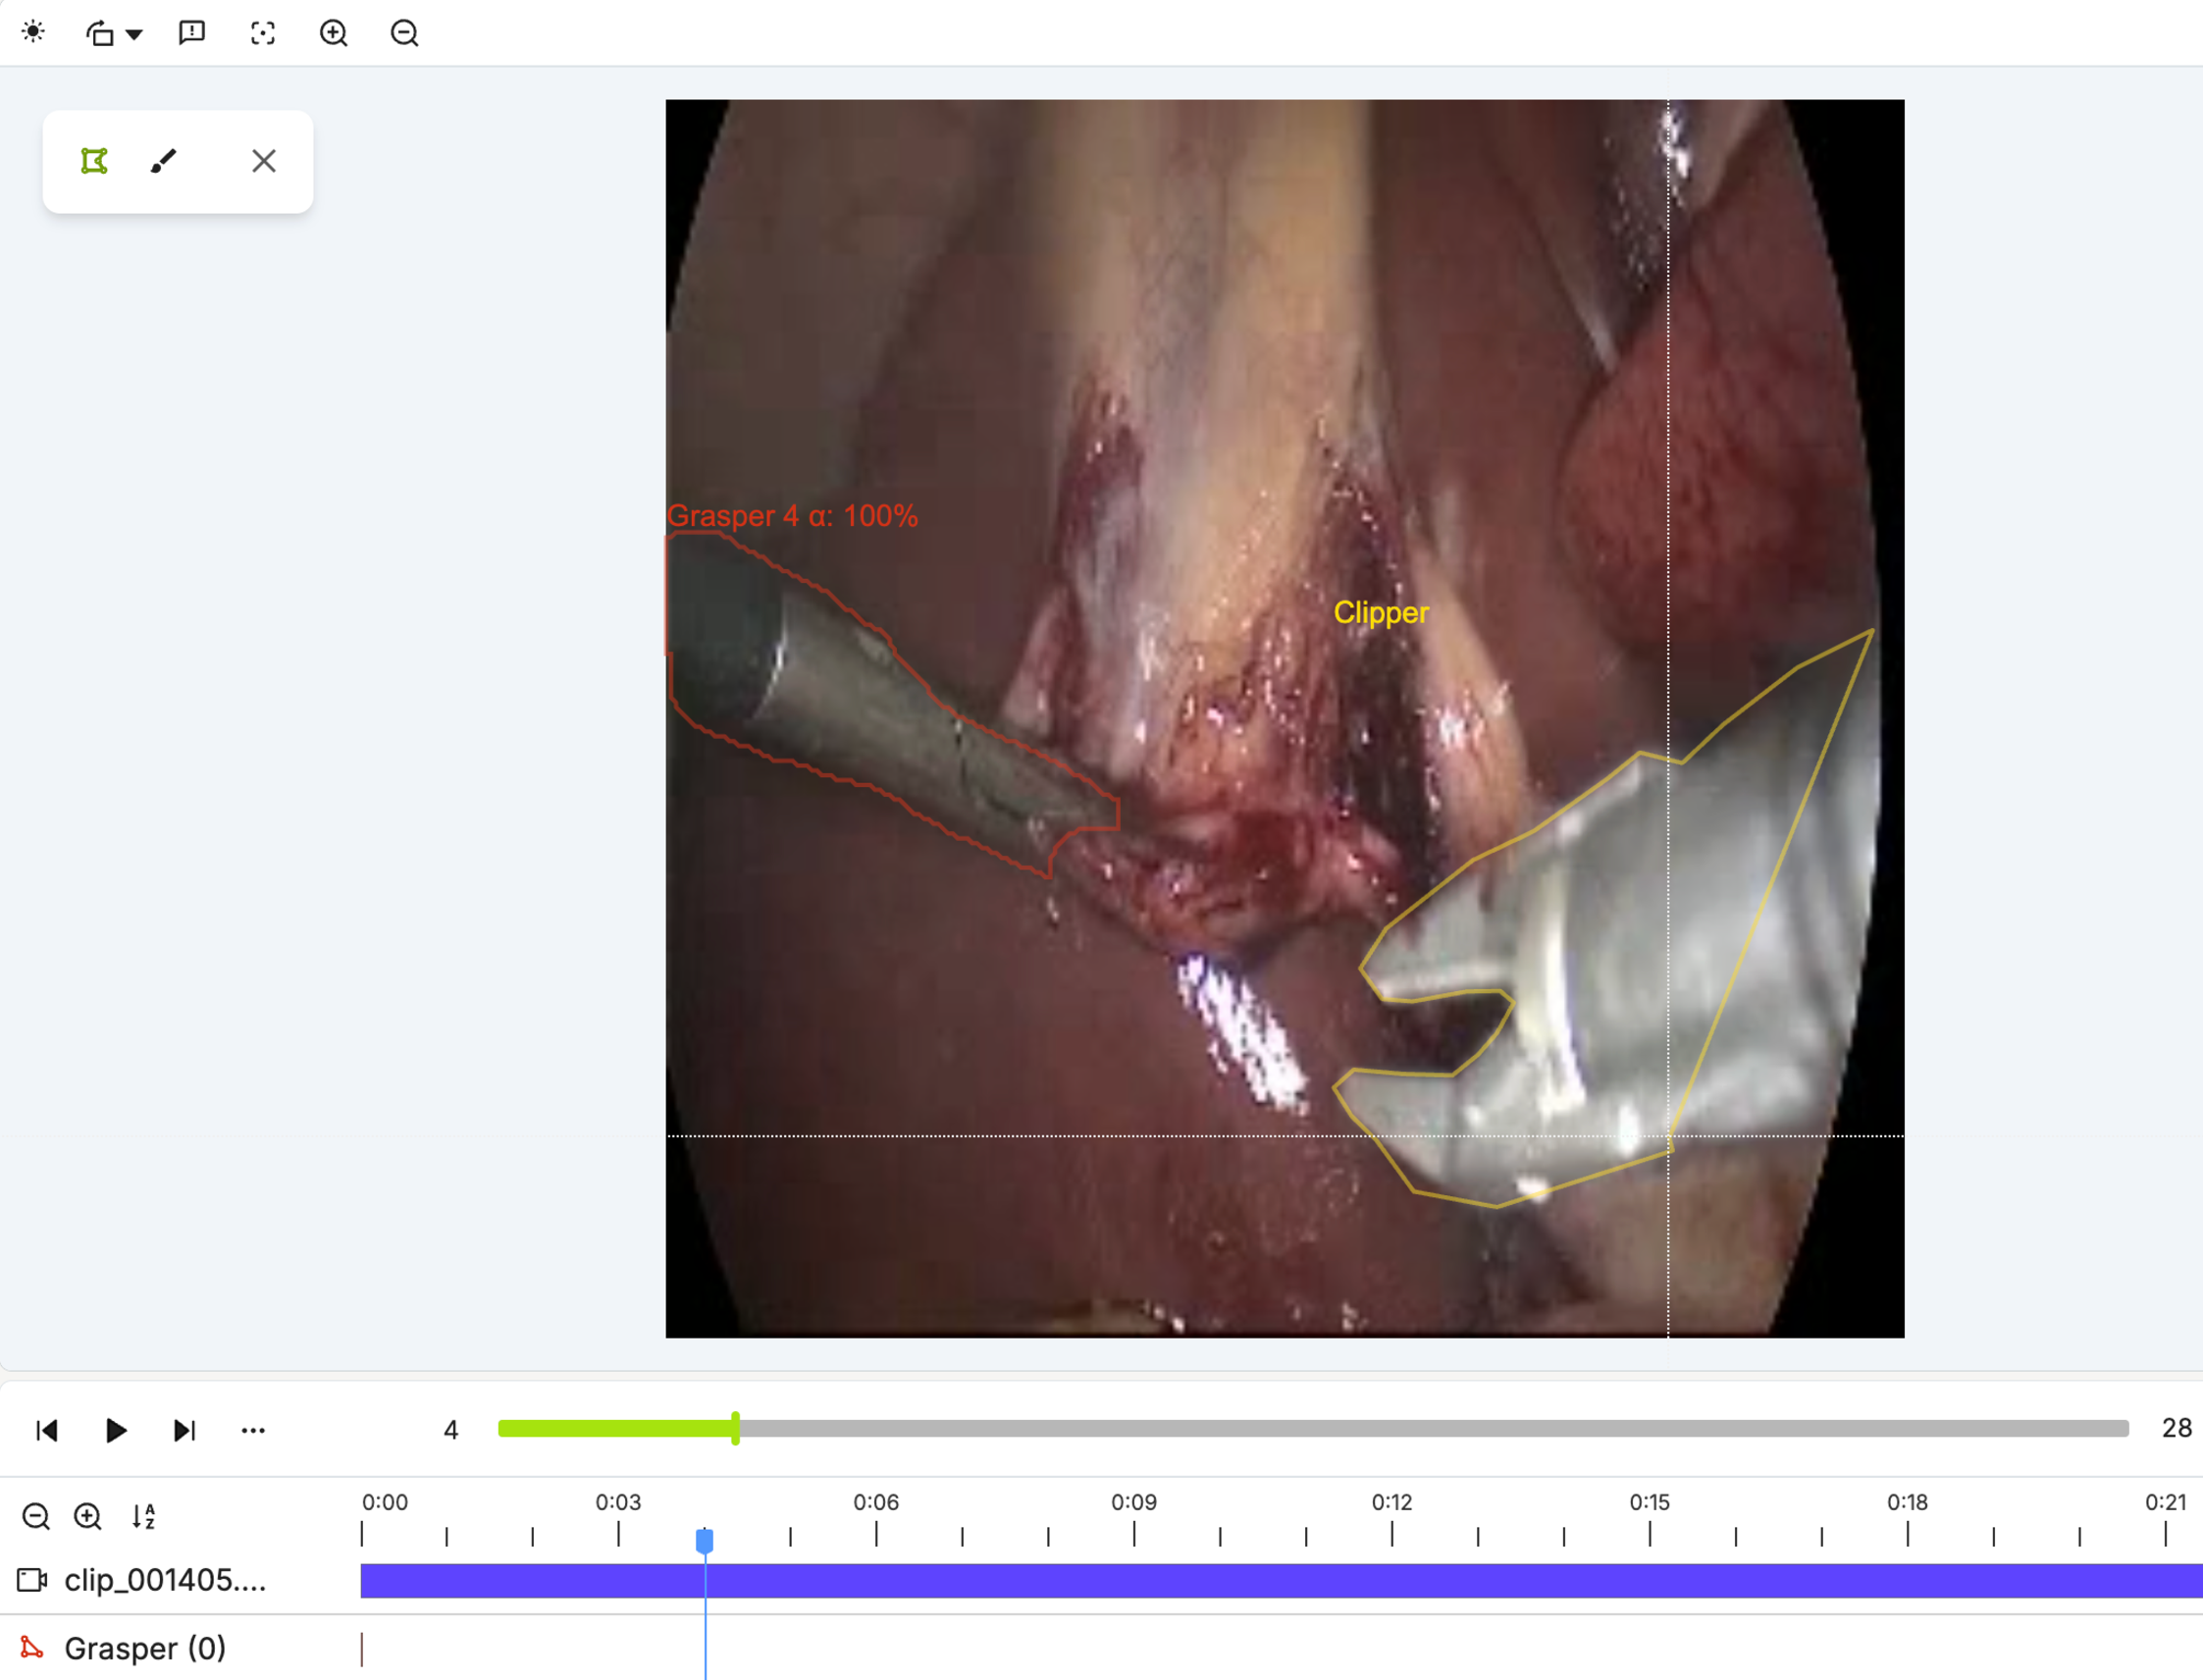Close the drawing tool popup
This screenshot has height=1680, width=2203.
pyautogui.click(x=264, y=161)
